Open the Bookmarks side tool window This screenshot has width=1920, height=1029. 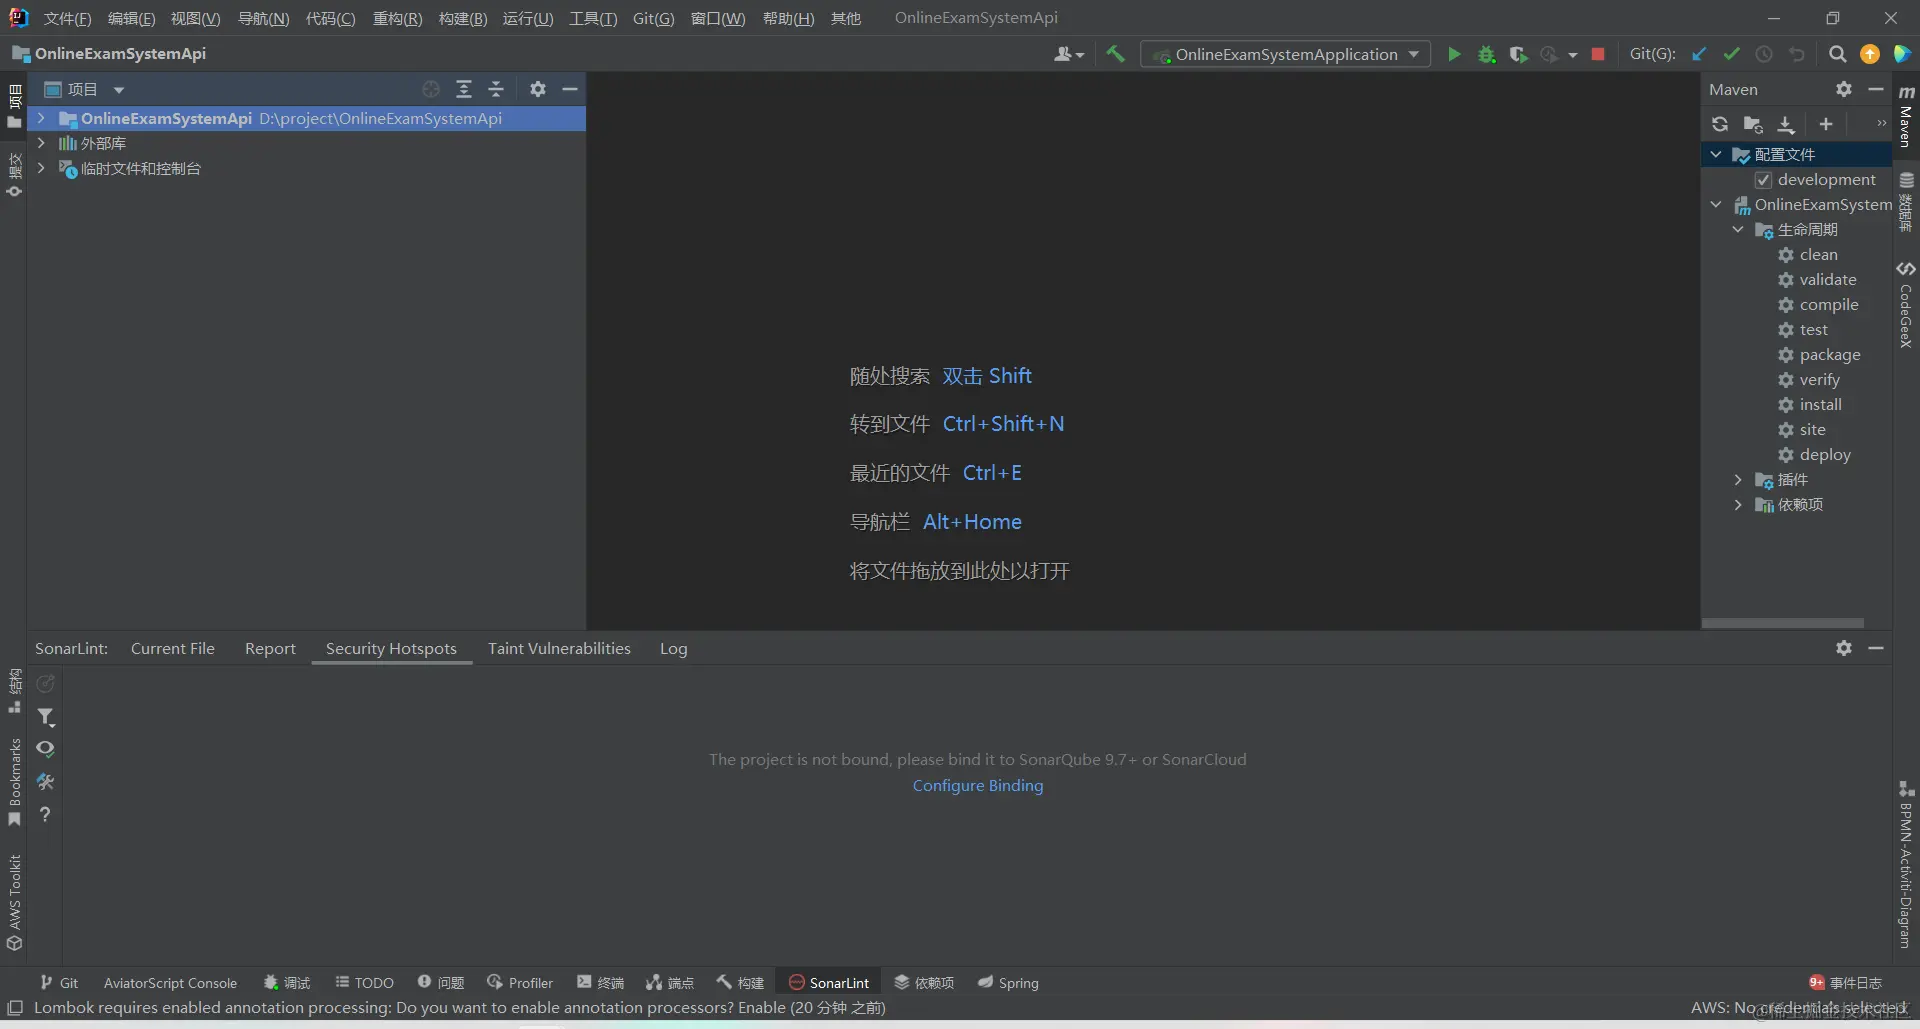tap(14, 782)
